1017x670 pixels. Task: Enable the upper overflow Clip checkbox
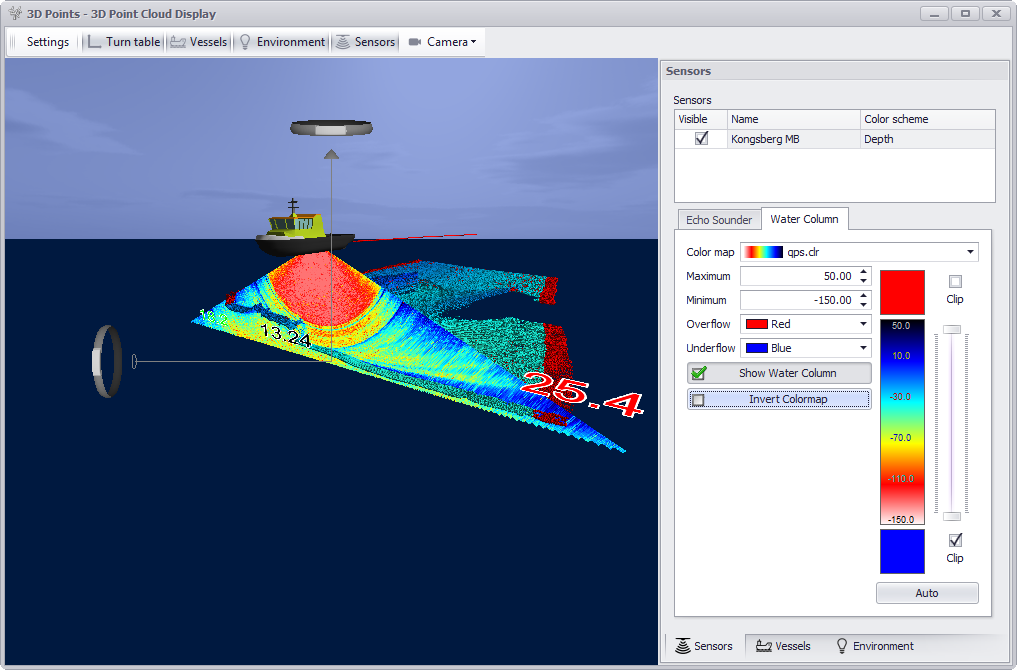[x=955, y=282]
